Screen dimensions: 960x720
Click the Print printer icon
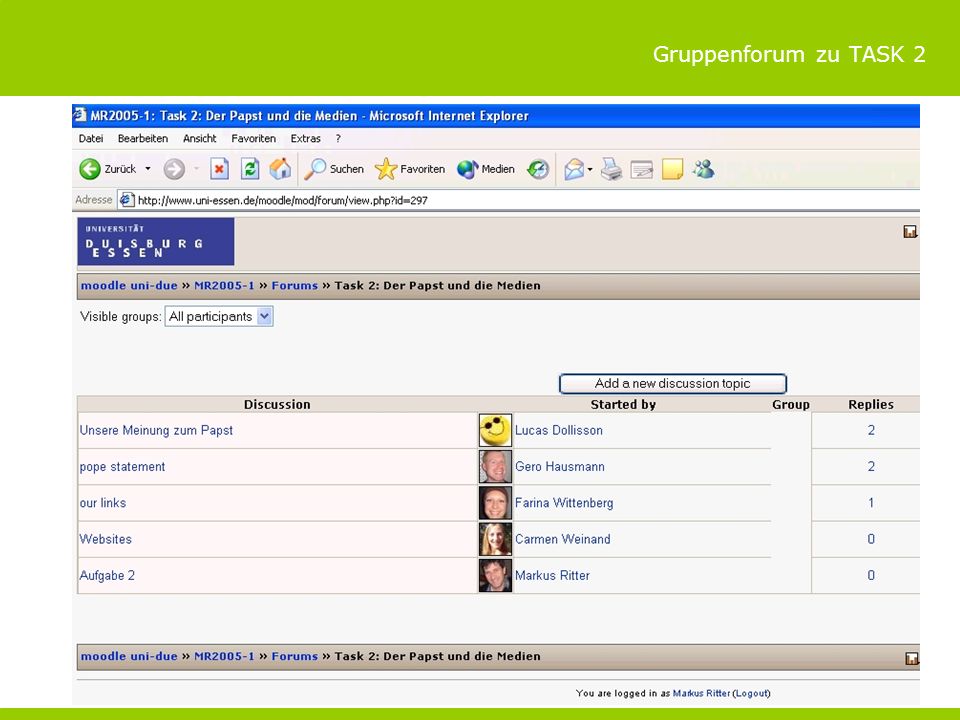[x=611, y=169]
